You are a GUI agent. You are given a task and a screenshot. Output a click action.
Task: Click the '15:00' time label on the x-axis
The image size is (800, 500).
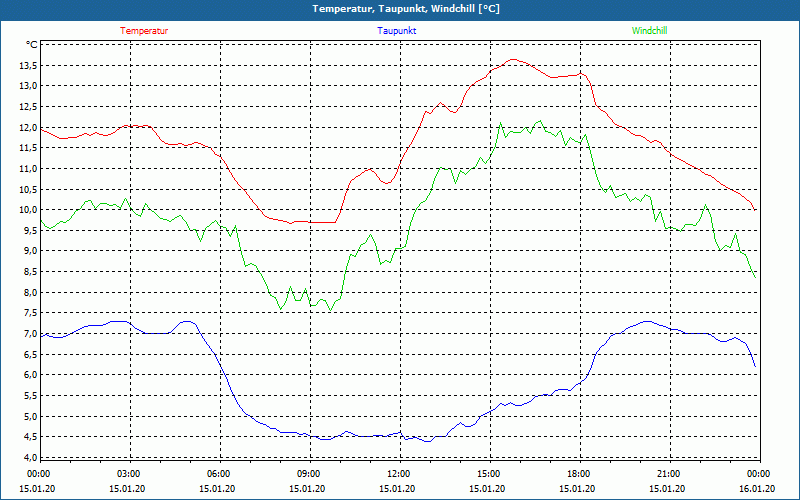click(488, 474)
